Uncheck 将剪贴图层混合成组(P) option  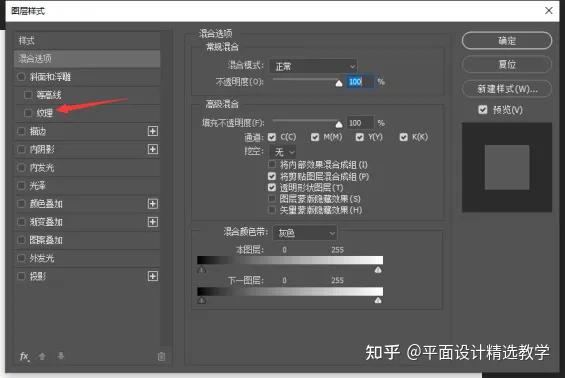[272, 176]
